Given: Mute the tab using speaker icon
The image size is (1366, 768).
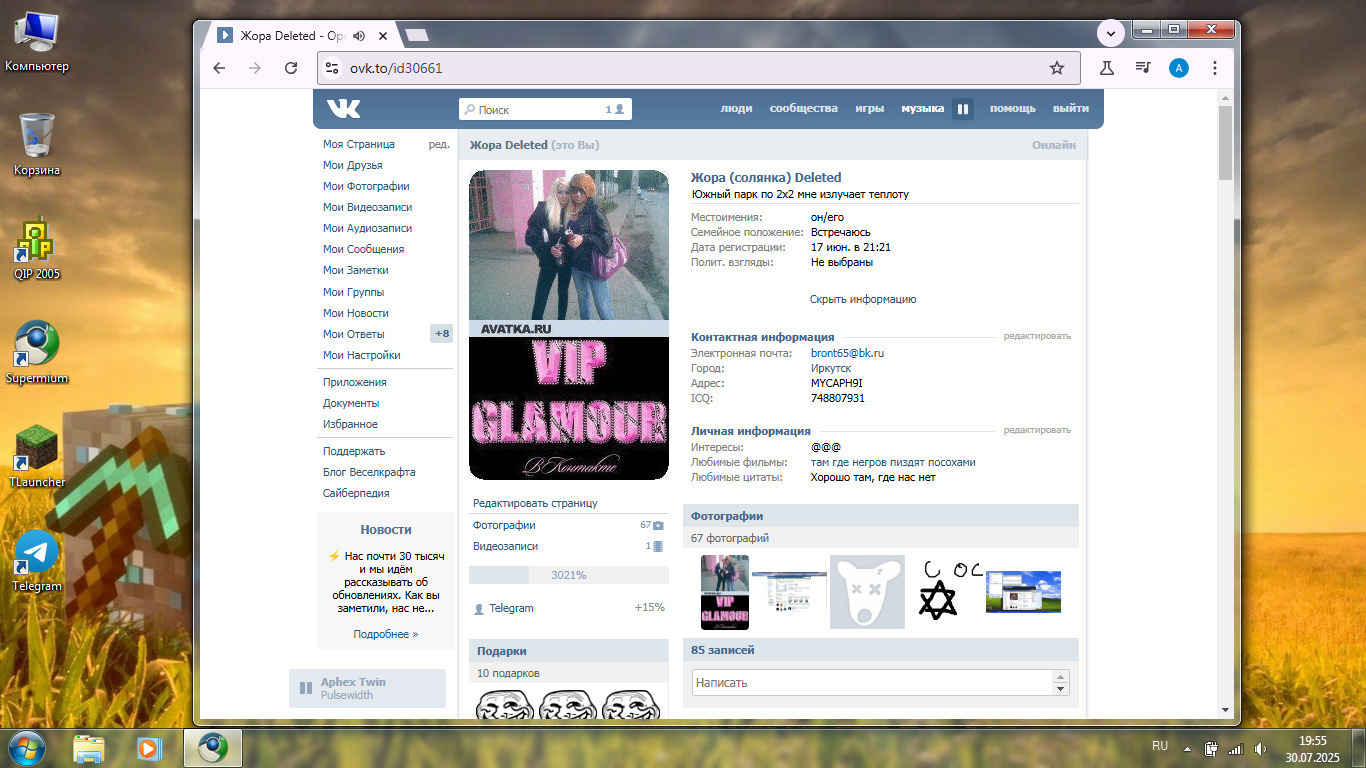Looking at the screenshot, I should point(359,36).
